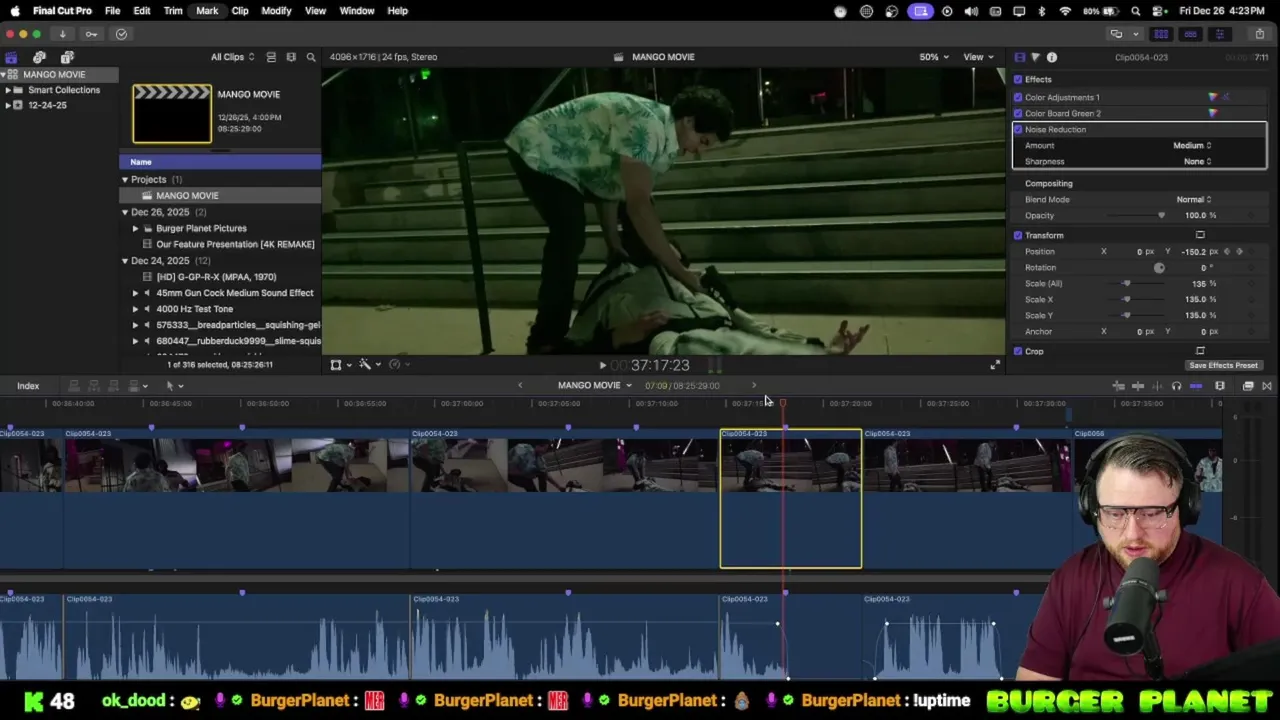
Task: Enter fullscreen viewer with the arrows icon
Action: [994, 365]
